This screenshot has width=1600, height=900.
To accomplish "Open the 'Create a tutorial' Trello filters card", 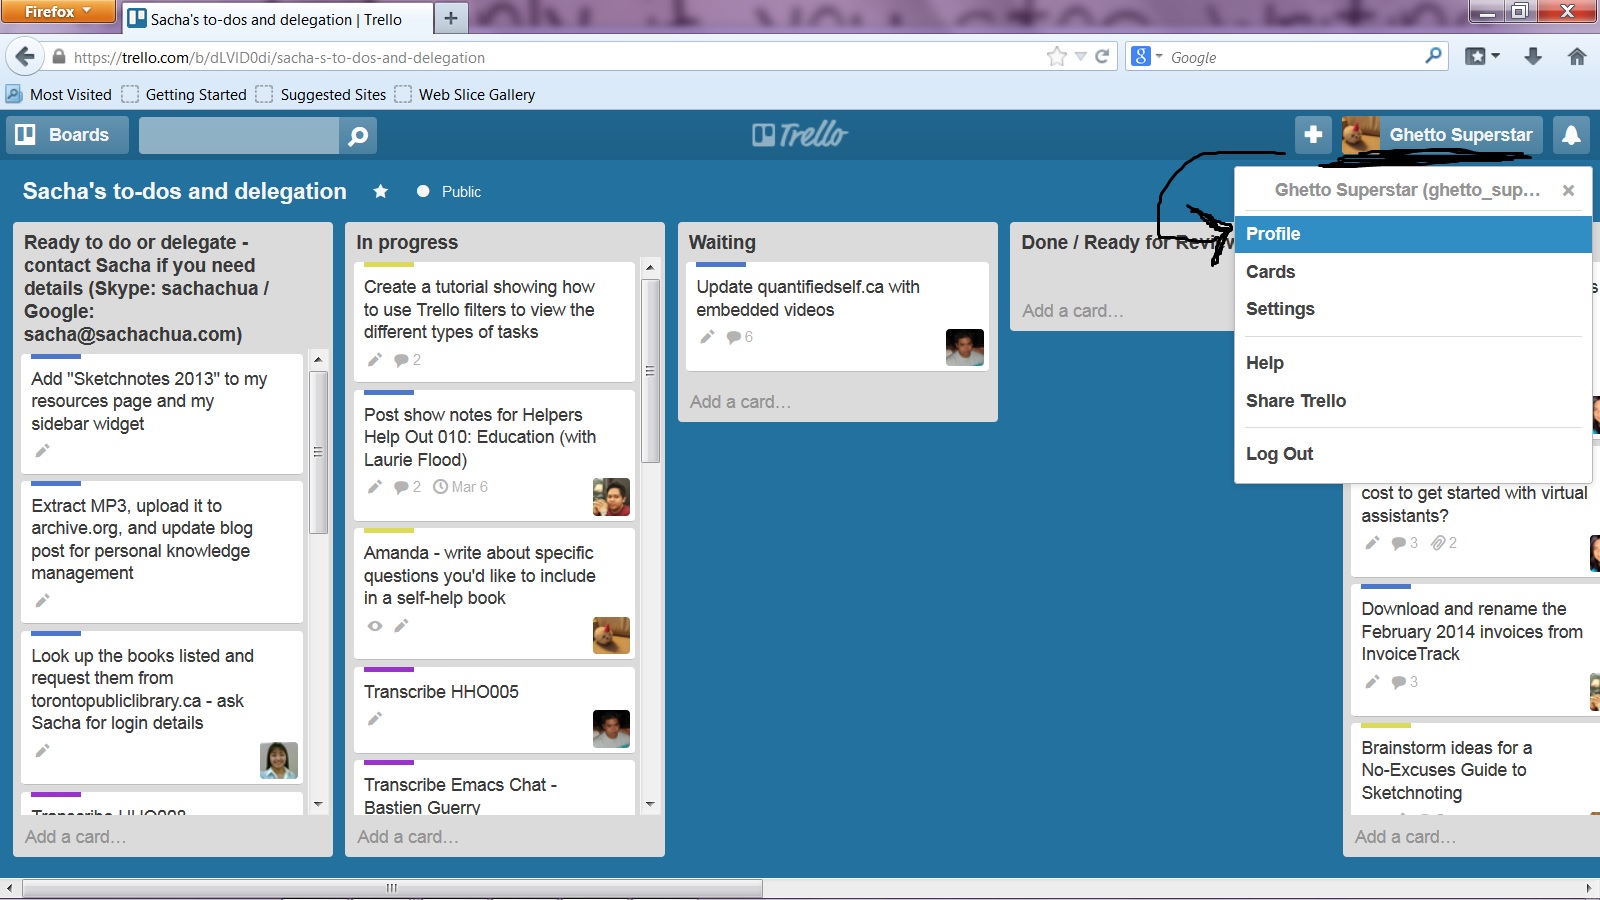I will (x=494, y=322).
